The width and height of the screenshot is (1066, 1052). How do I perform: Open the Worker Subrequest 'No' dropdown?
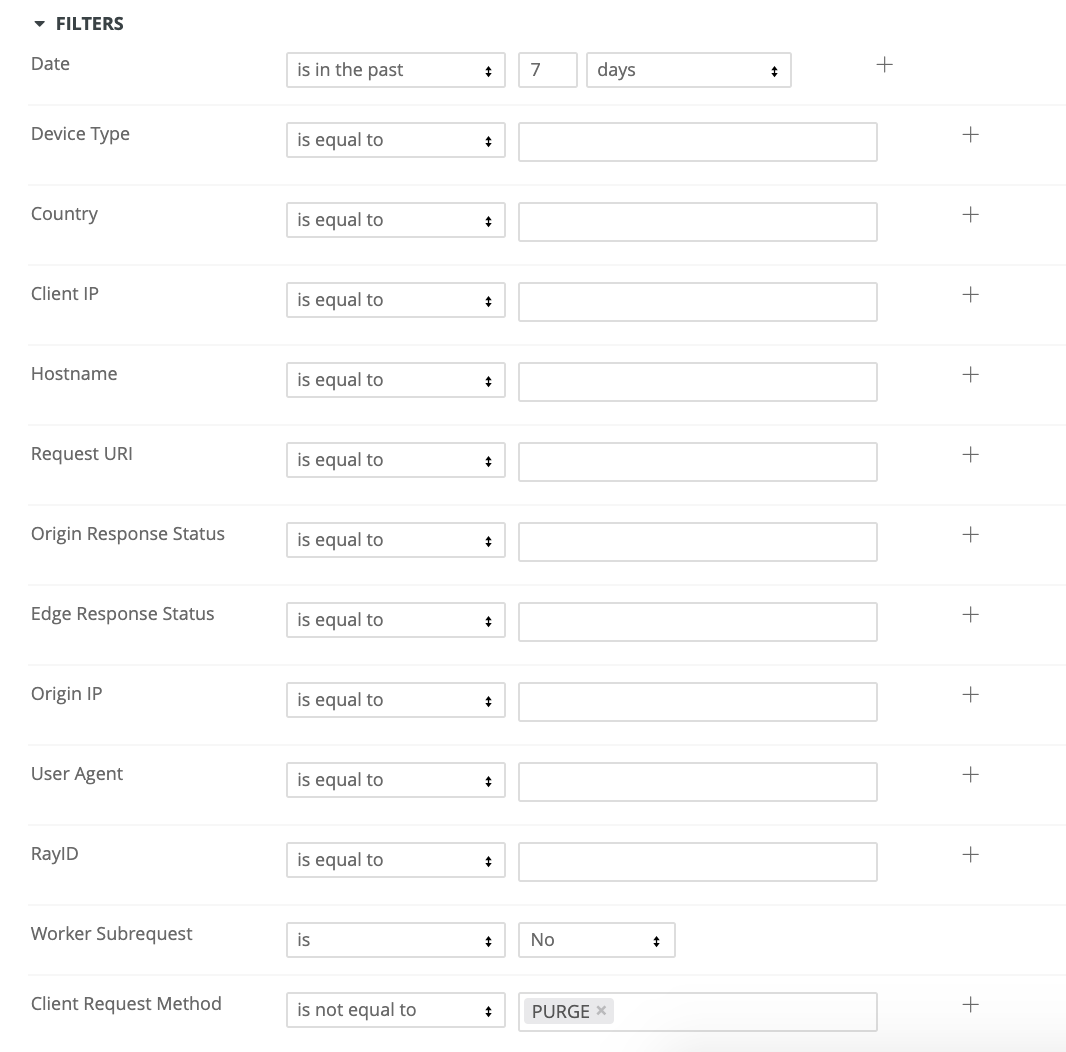596,939
